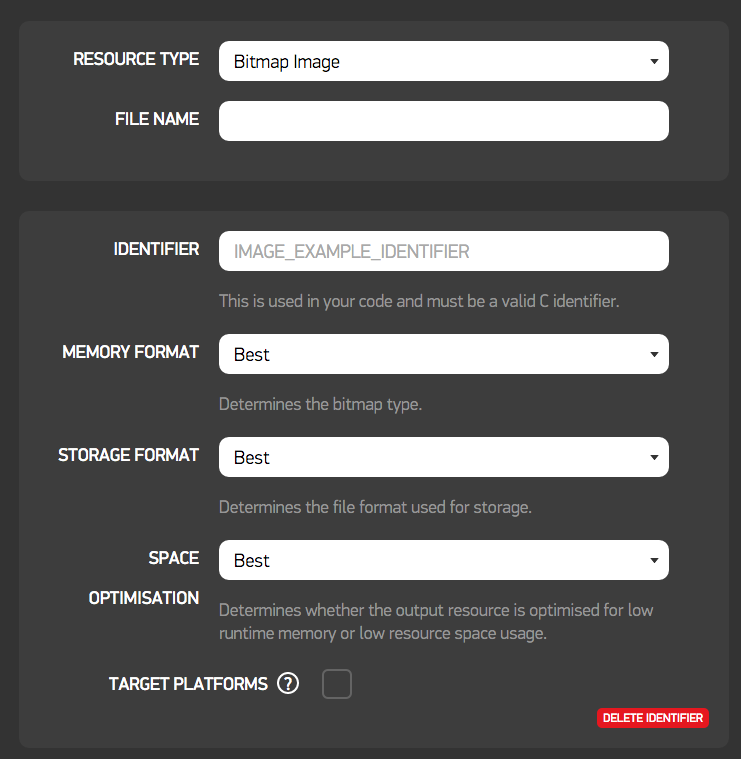Click the FILE NAME label
The height and width of the screenshot is (759, 741).
[157, 119]
